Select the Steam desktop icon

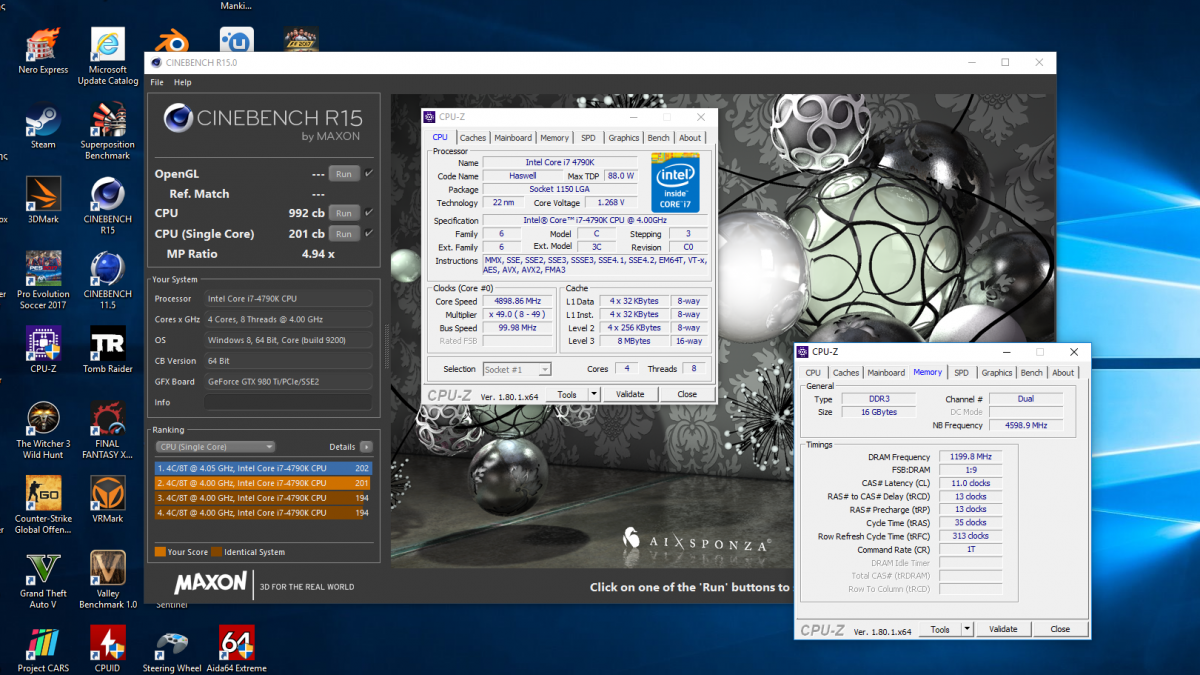click(43, 127)
